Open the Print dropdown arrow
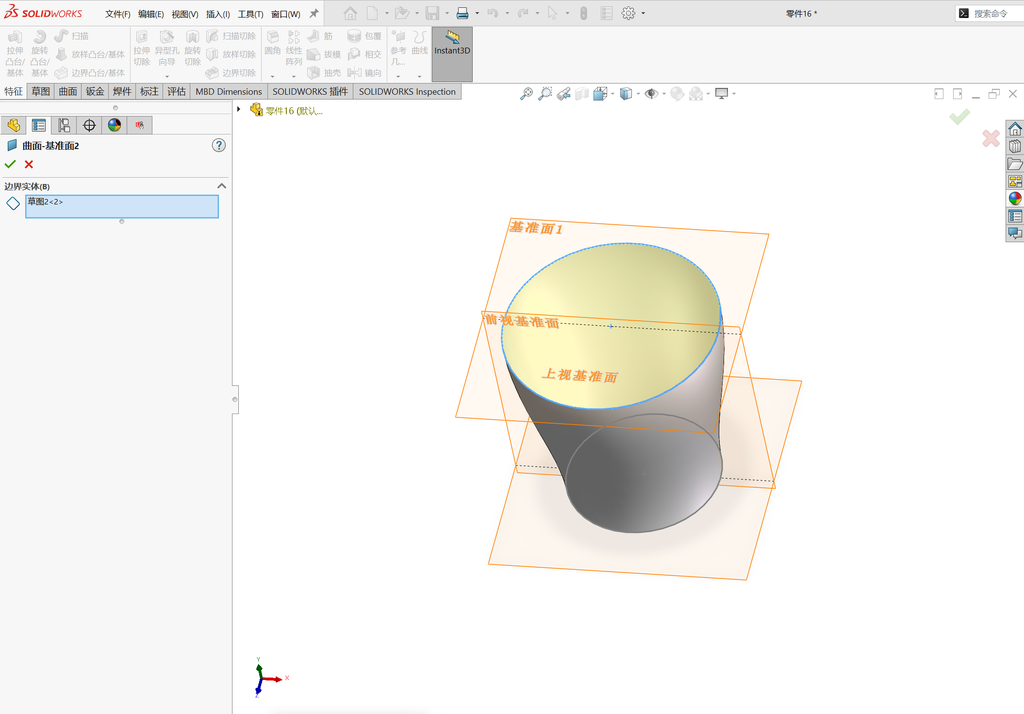 477,13
